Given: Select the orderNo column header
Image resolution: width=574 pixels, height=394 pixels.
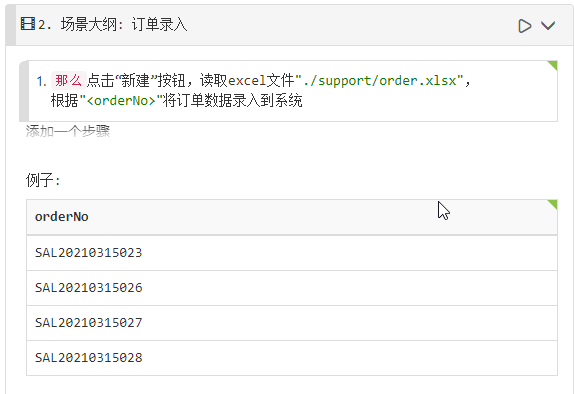Looking at the screenshot, I should (62, 217).
